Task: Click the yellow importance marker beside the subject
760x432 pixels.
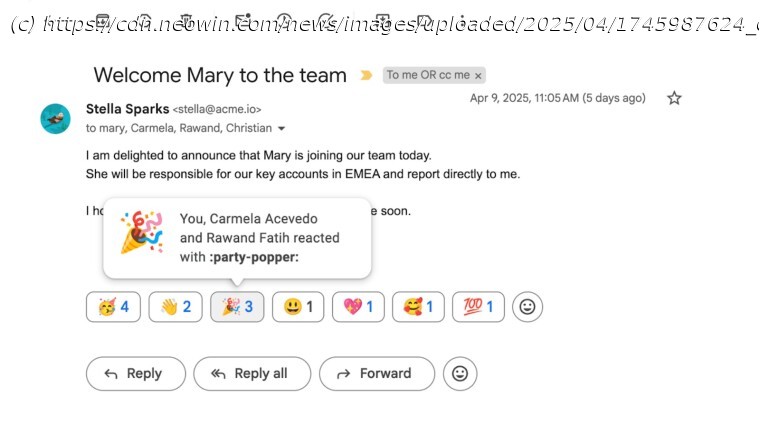Action: point(366,75)
